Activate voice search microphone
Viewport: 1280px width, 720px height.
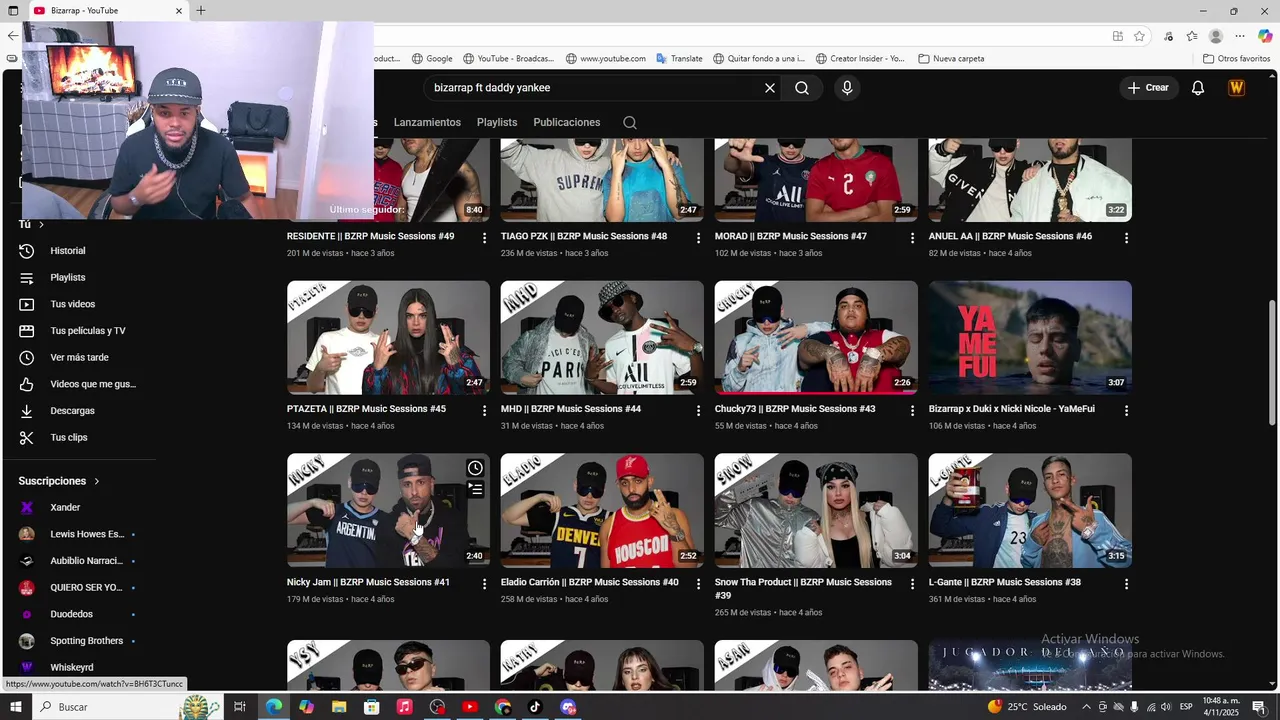(x=847, y=88)
